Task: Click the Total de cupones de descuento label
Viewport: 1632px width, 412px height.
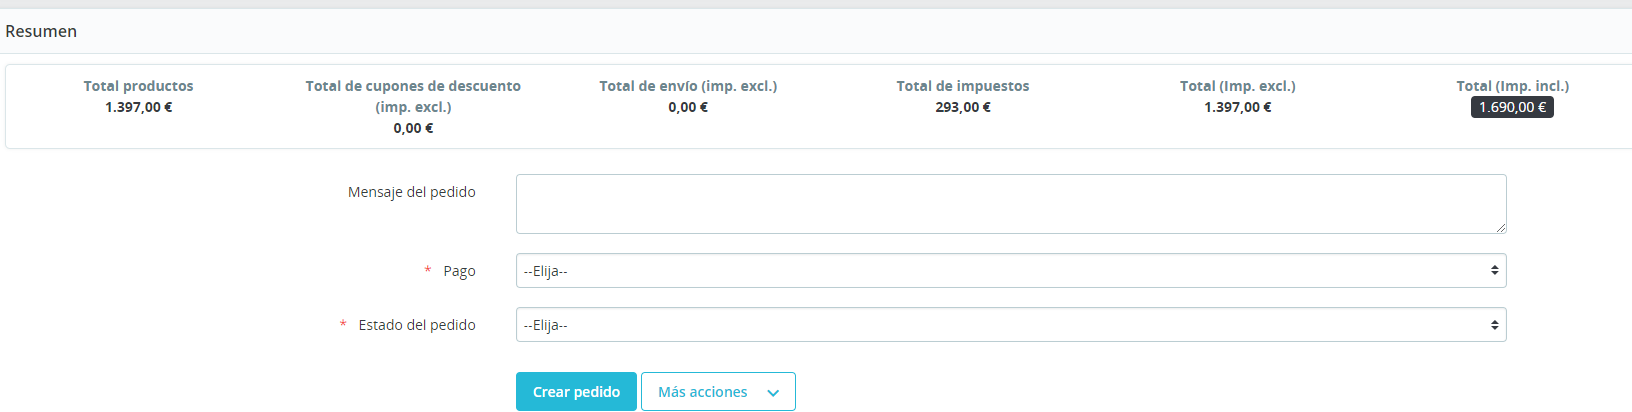Action: [413, 86]
